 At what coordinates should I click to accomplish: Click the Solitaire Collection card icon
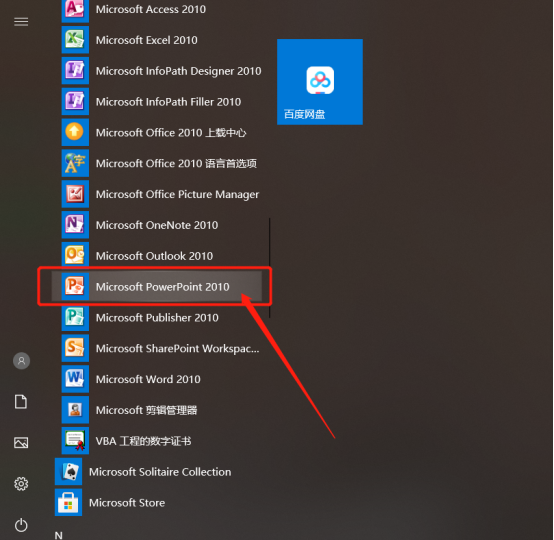pyautogui.click(x=68, y=471)
